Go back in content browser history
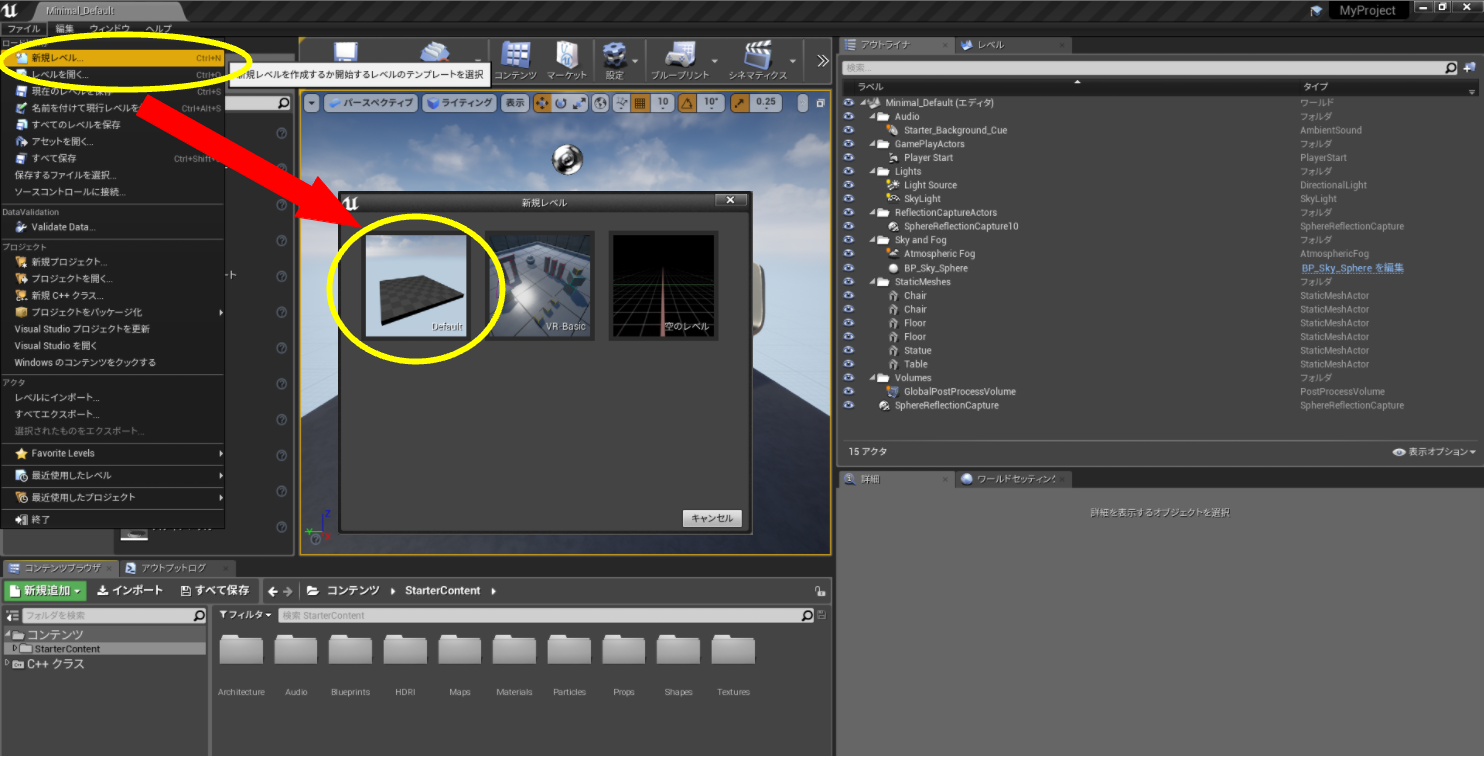The width and height of the screenshot is (1484, 757). pyautogui.click(x=272, y=591)
